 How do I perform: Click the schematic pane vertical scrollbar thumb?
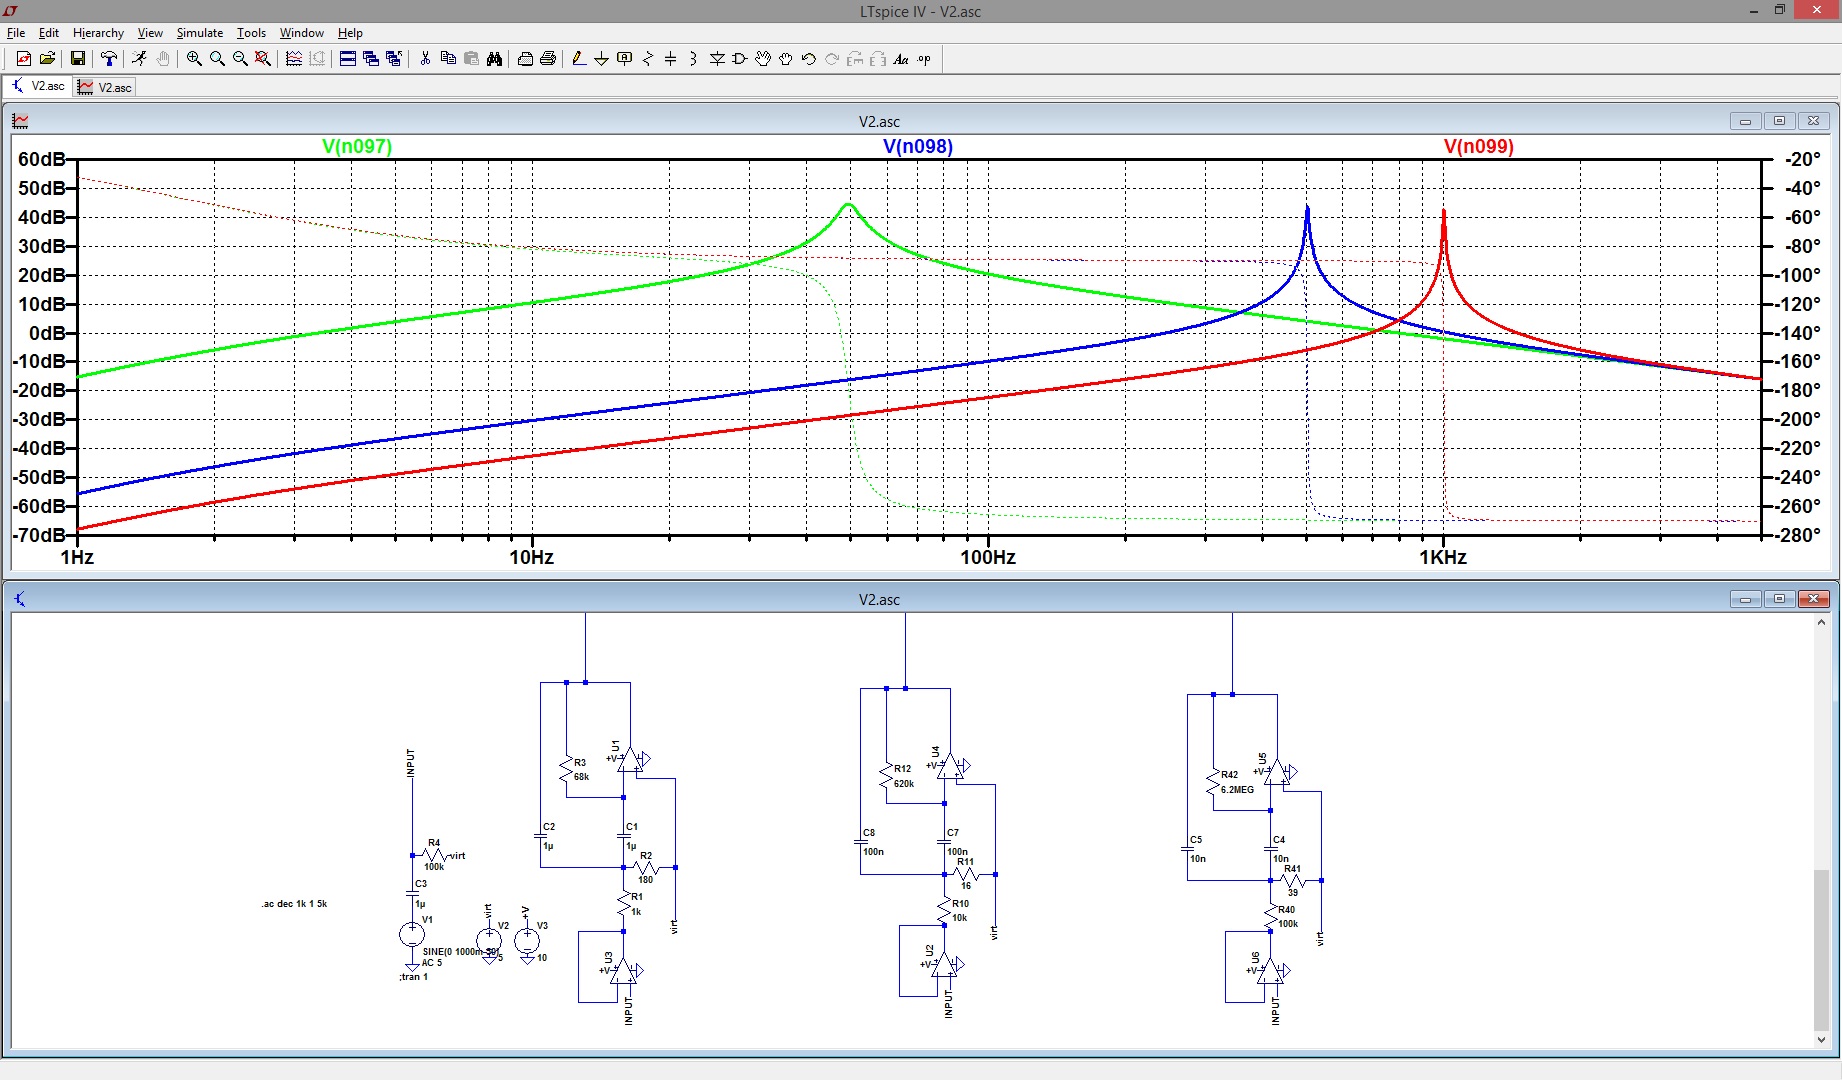1821,949
